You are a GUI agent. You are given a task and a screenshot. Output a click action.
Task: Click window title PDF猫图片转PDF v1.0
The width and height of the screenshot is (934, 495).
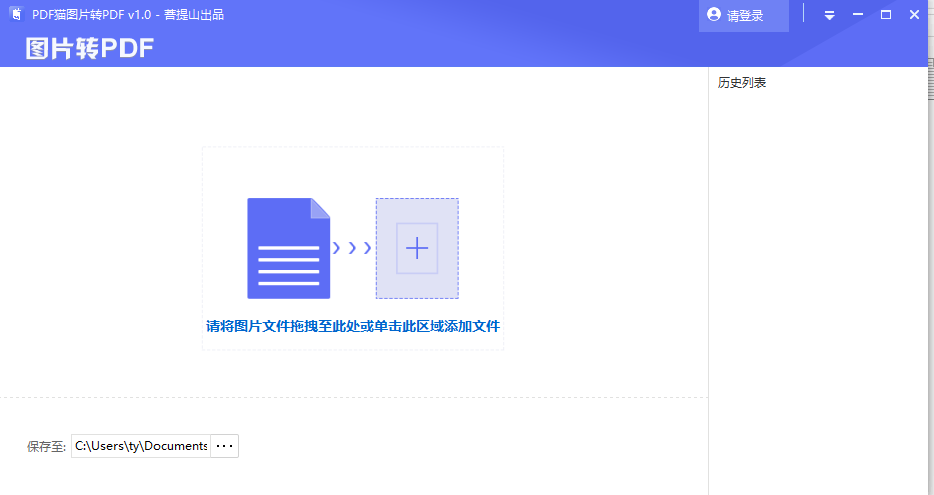coord(92,14)
